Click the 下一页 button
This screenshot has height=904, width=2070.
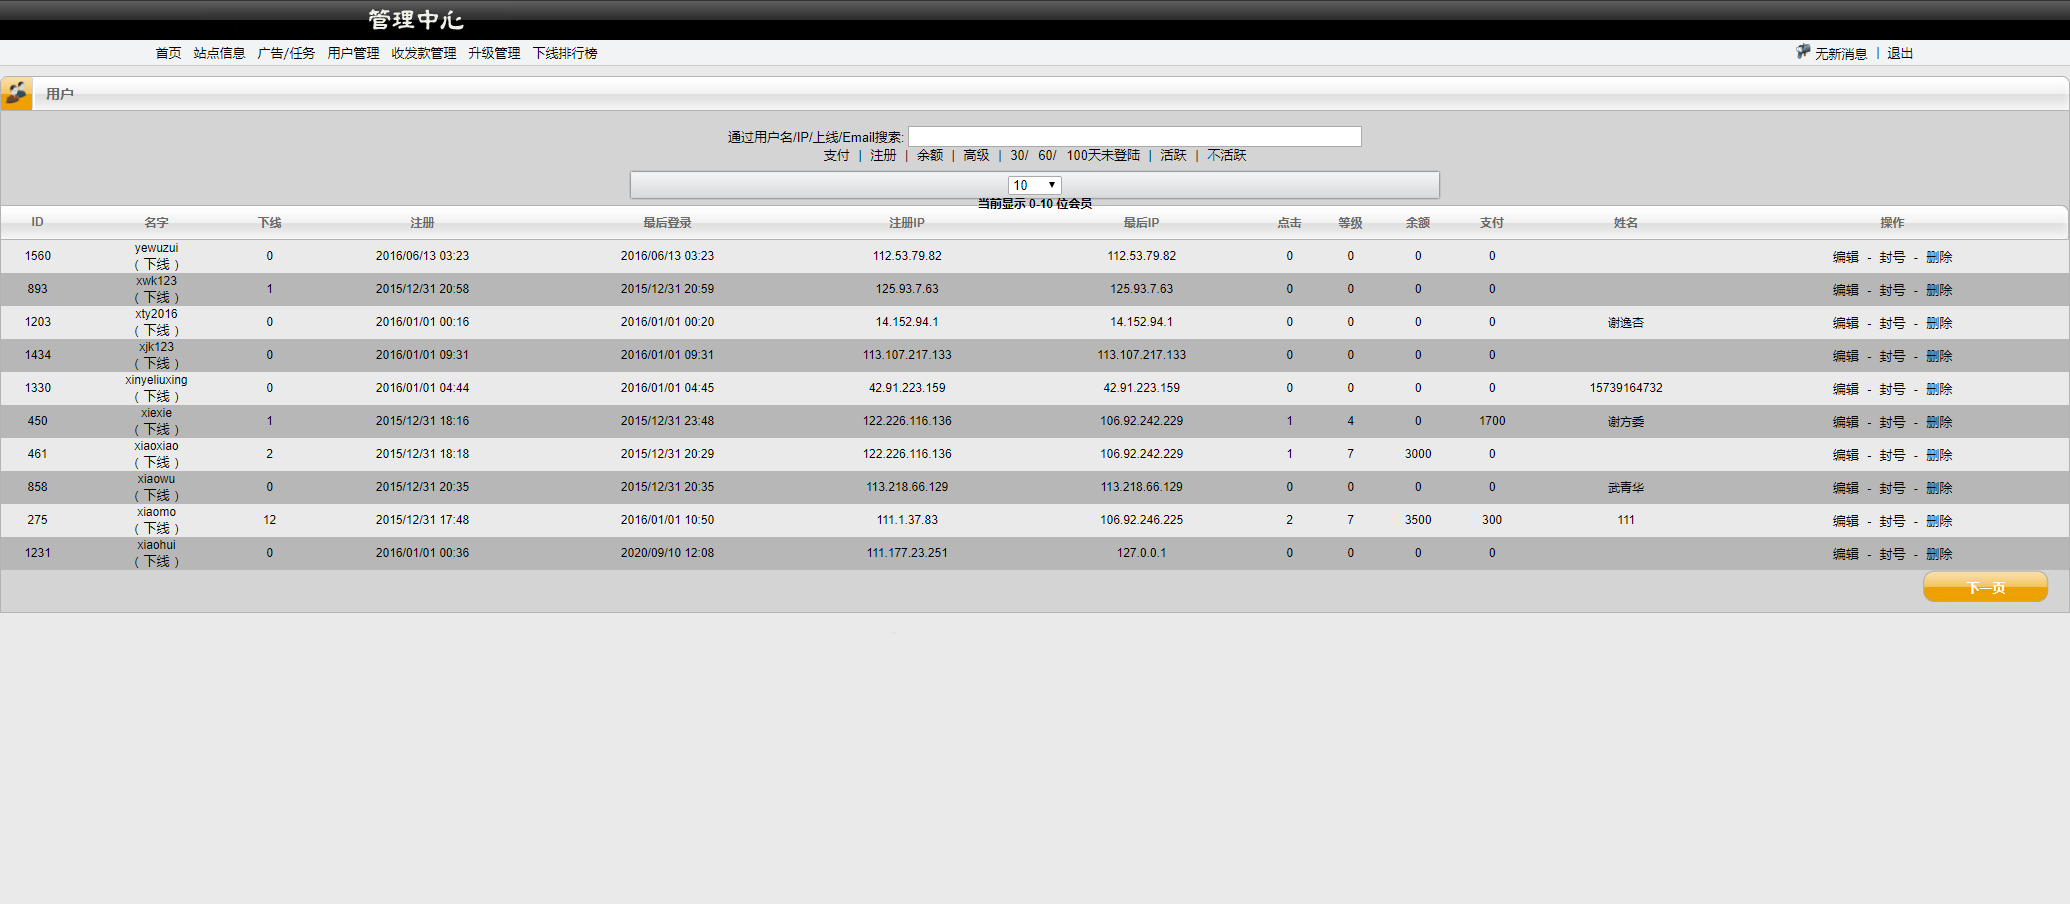pos(1985,587)
